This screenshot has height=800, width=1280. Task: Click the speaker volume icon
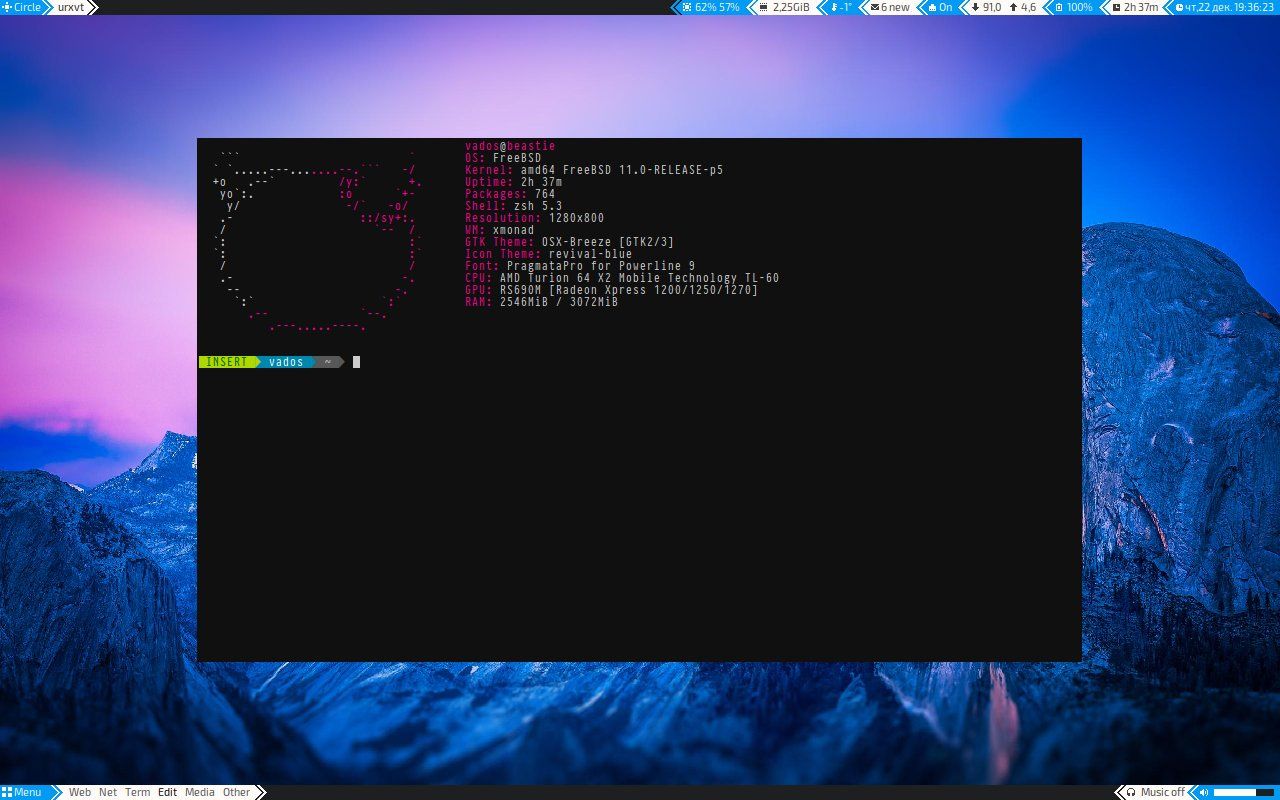point(1204,792)
